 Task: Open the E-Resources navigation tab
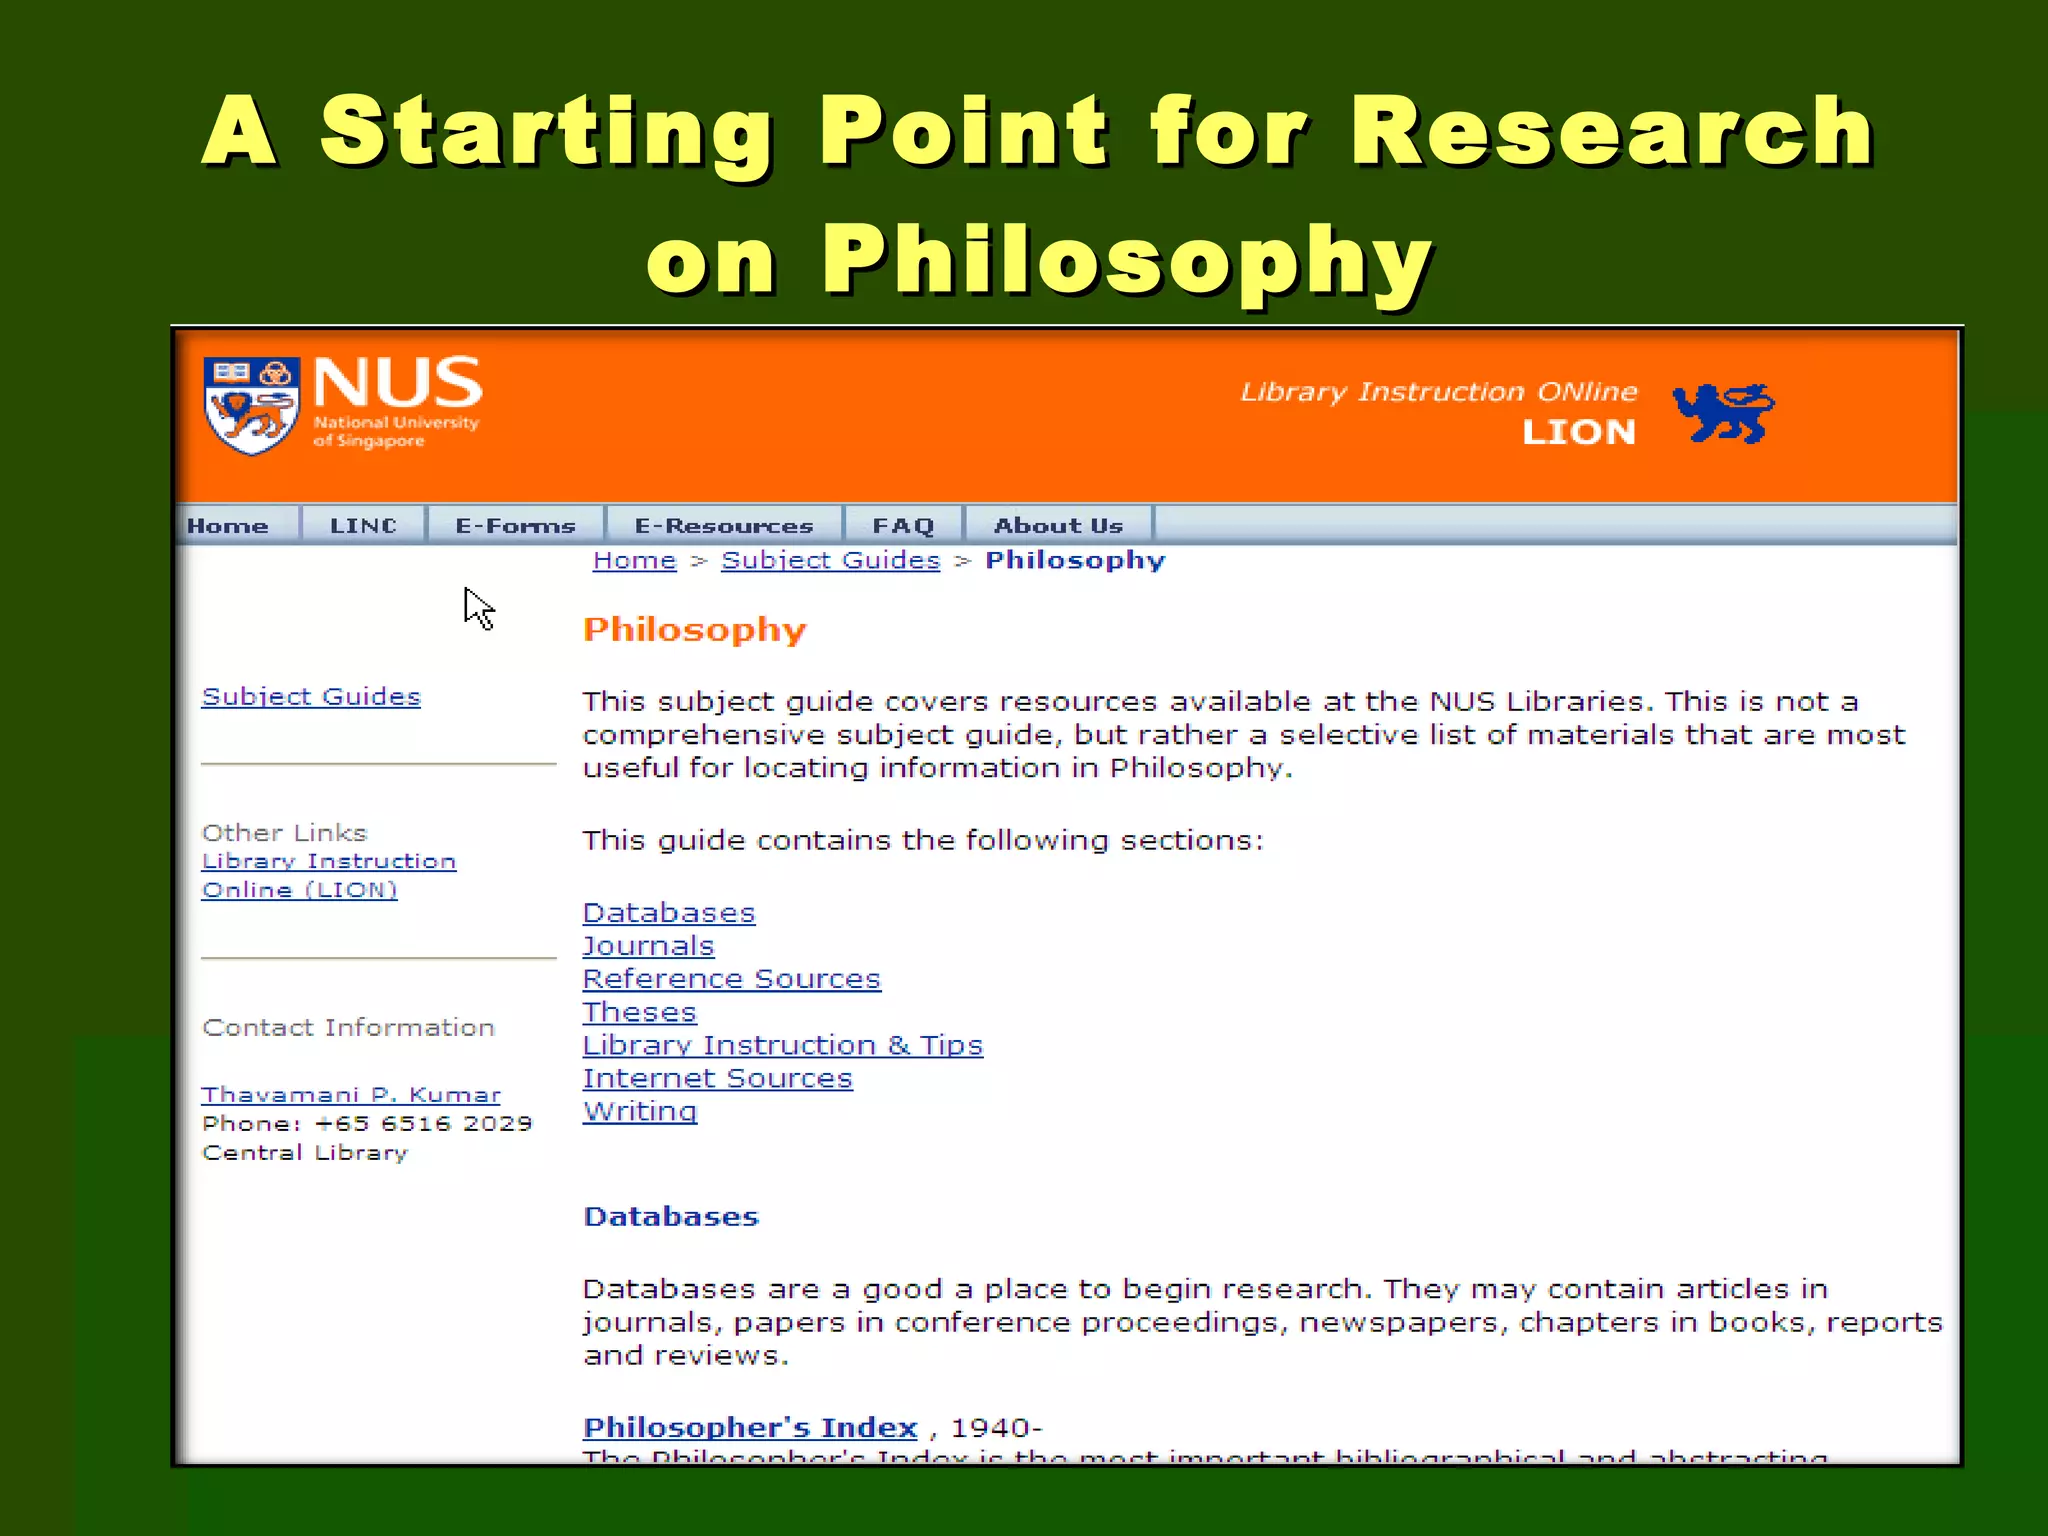pyautogui.click(x=724, y=526)
